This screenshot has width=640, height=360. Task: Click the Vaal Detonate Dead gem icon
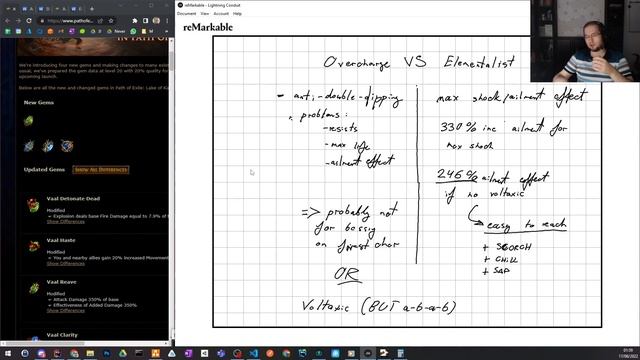coord(33,205)
